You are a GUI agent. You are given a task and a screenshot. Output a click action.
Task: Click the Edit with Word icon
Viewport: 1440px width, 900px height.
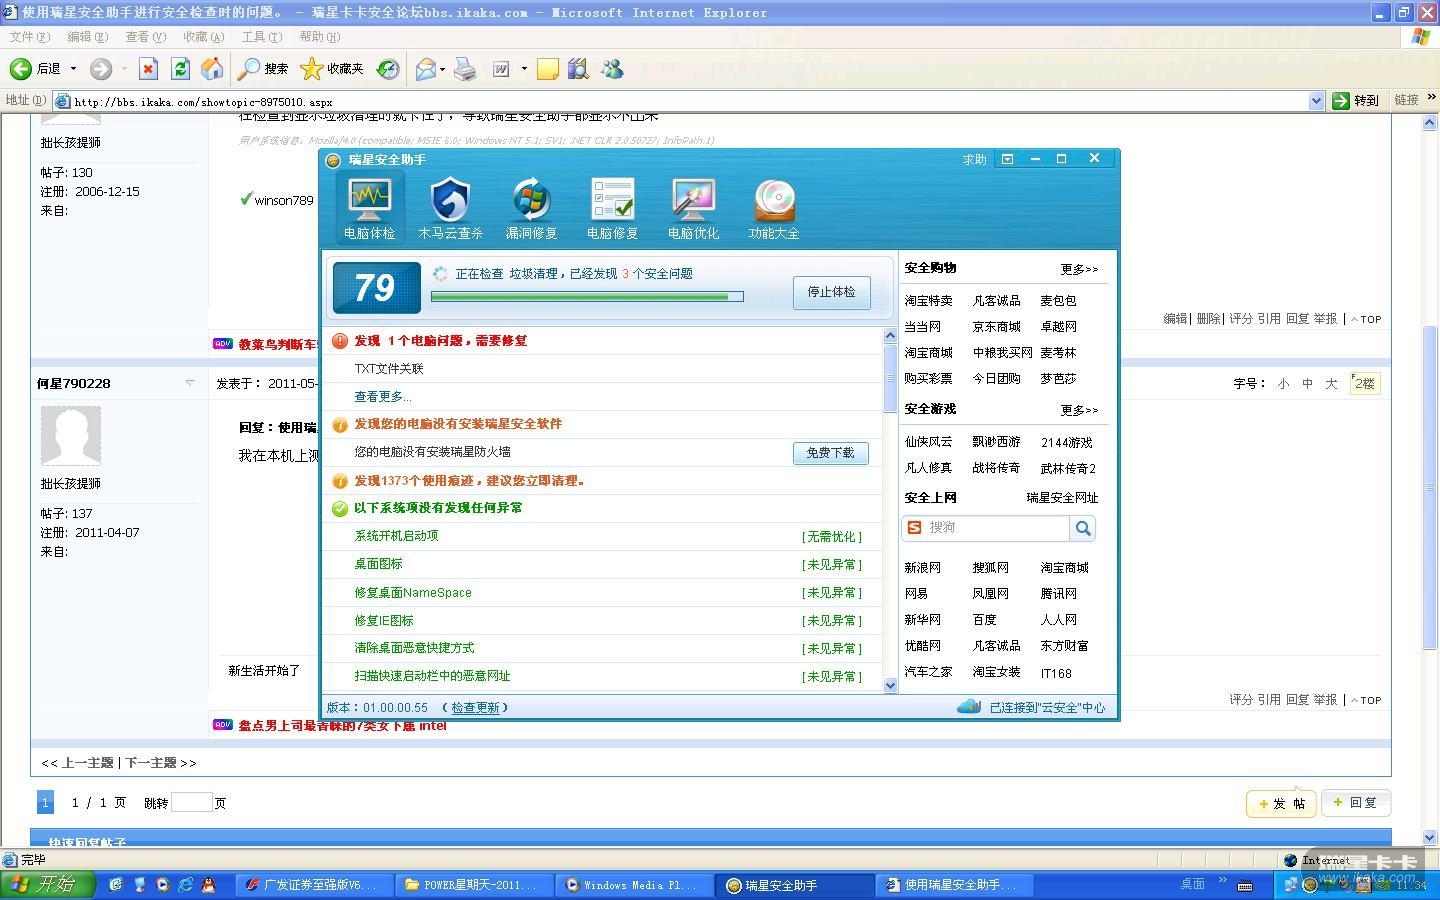click(x=501, y=69)
